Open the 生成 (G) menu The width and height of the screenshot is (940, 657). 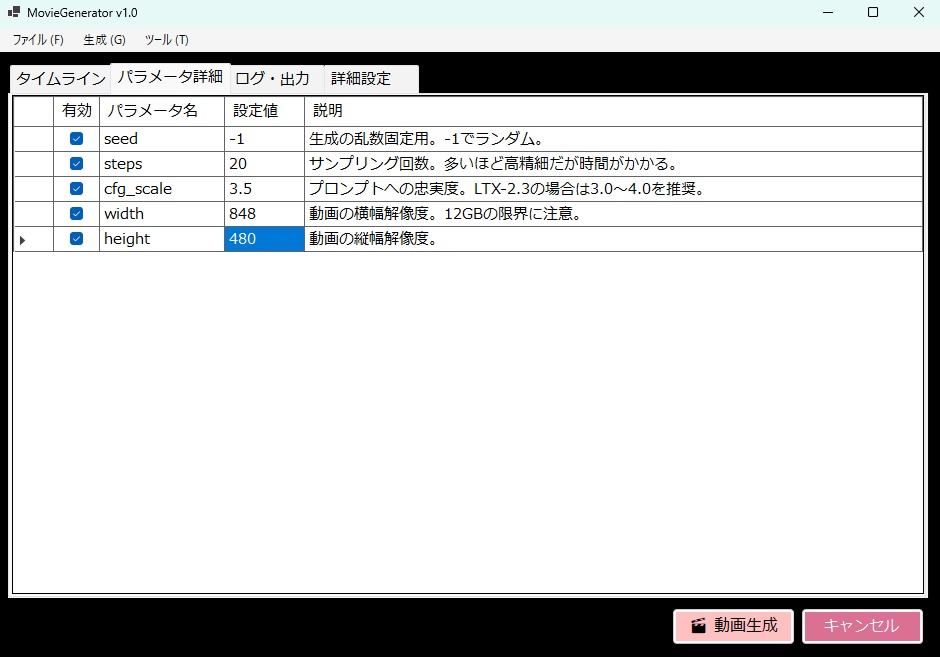(x=104, y=40)
